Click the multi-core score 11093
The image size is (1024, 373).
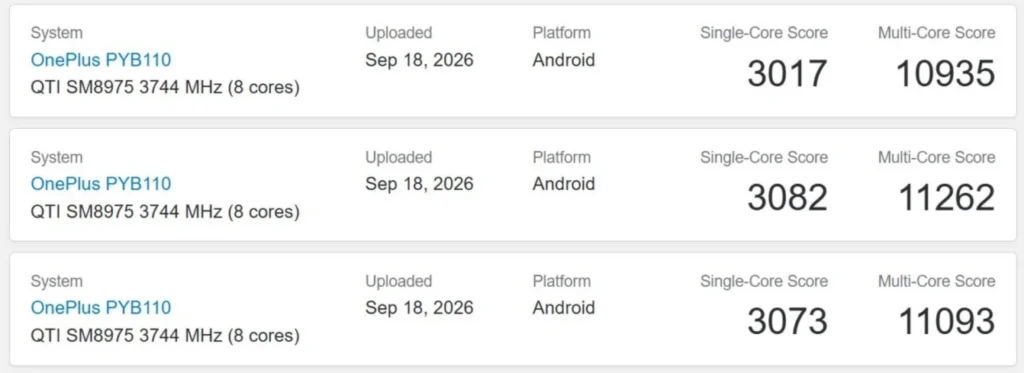pos(947,321)
